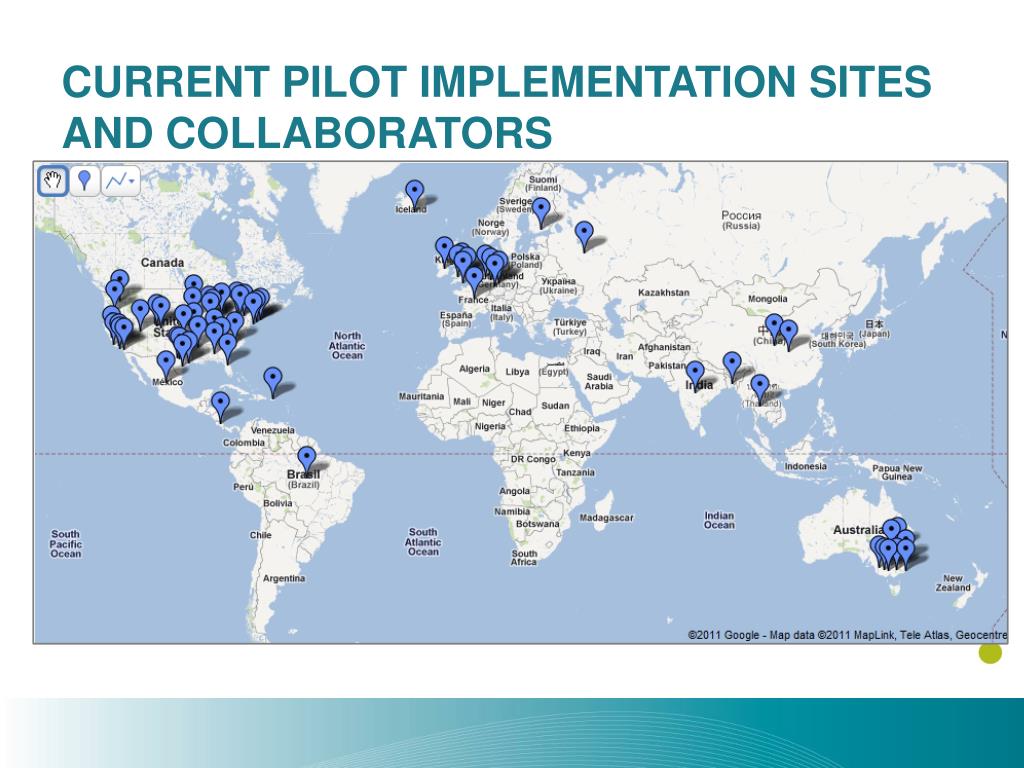Image resolution: width=1024 pixels, height=768 pixels.
Task: Click the "North Atlantic Ocean" label
Action: 347,345
